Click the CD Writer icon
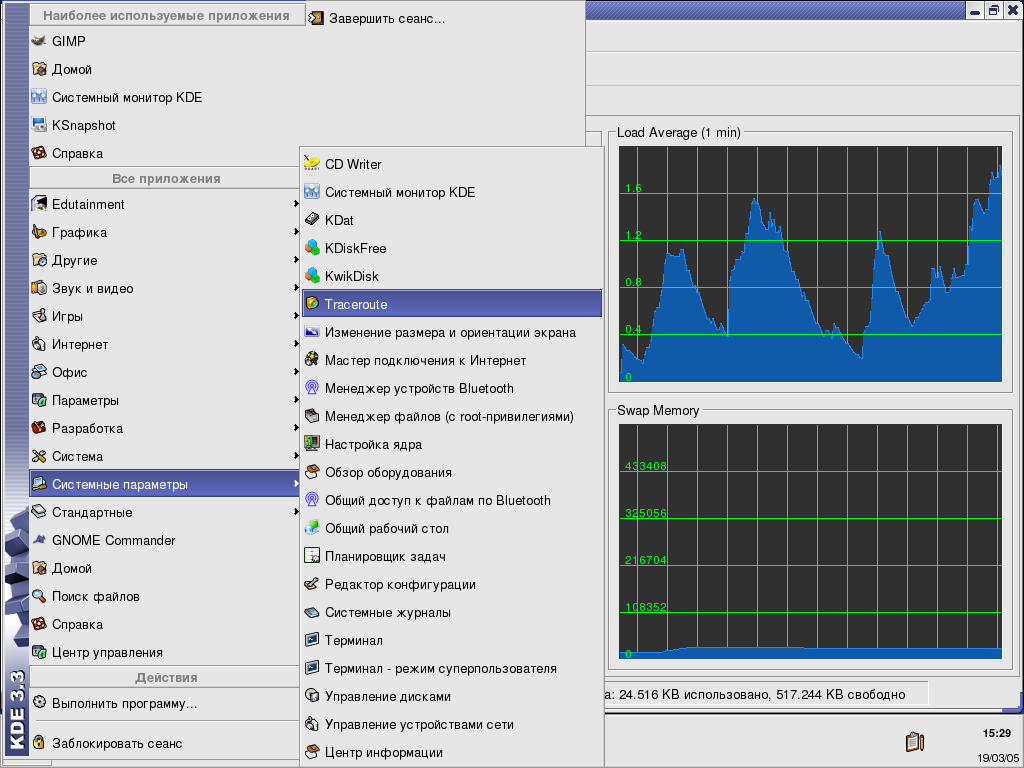Screen dimensions: 1024x768 312,164
